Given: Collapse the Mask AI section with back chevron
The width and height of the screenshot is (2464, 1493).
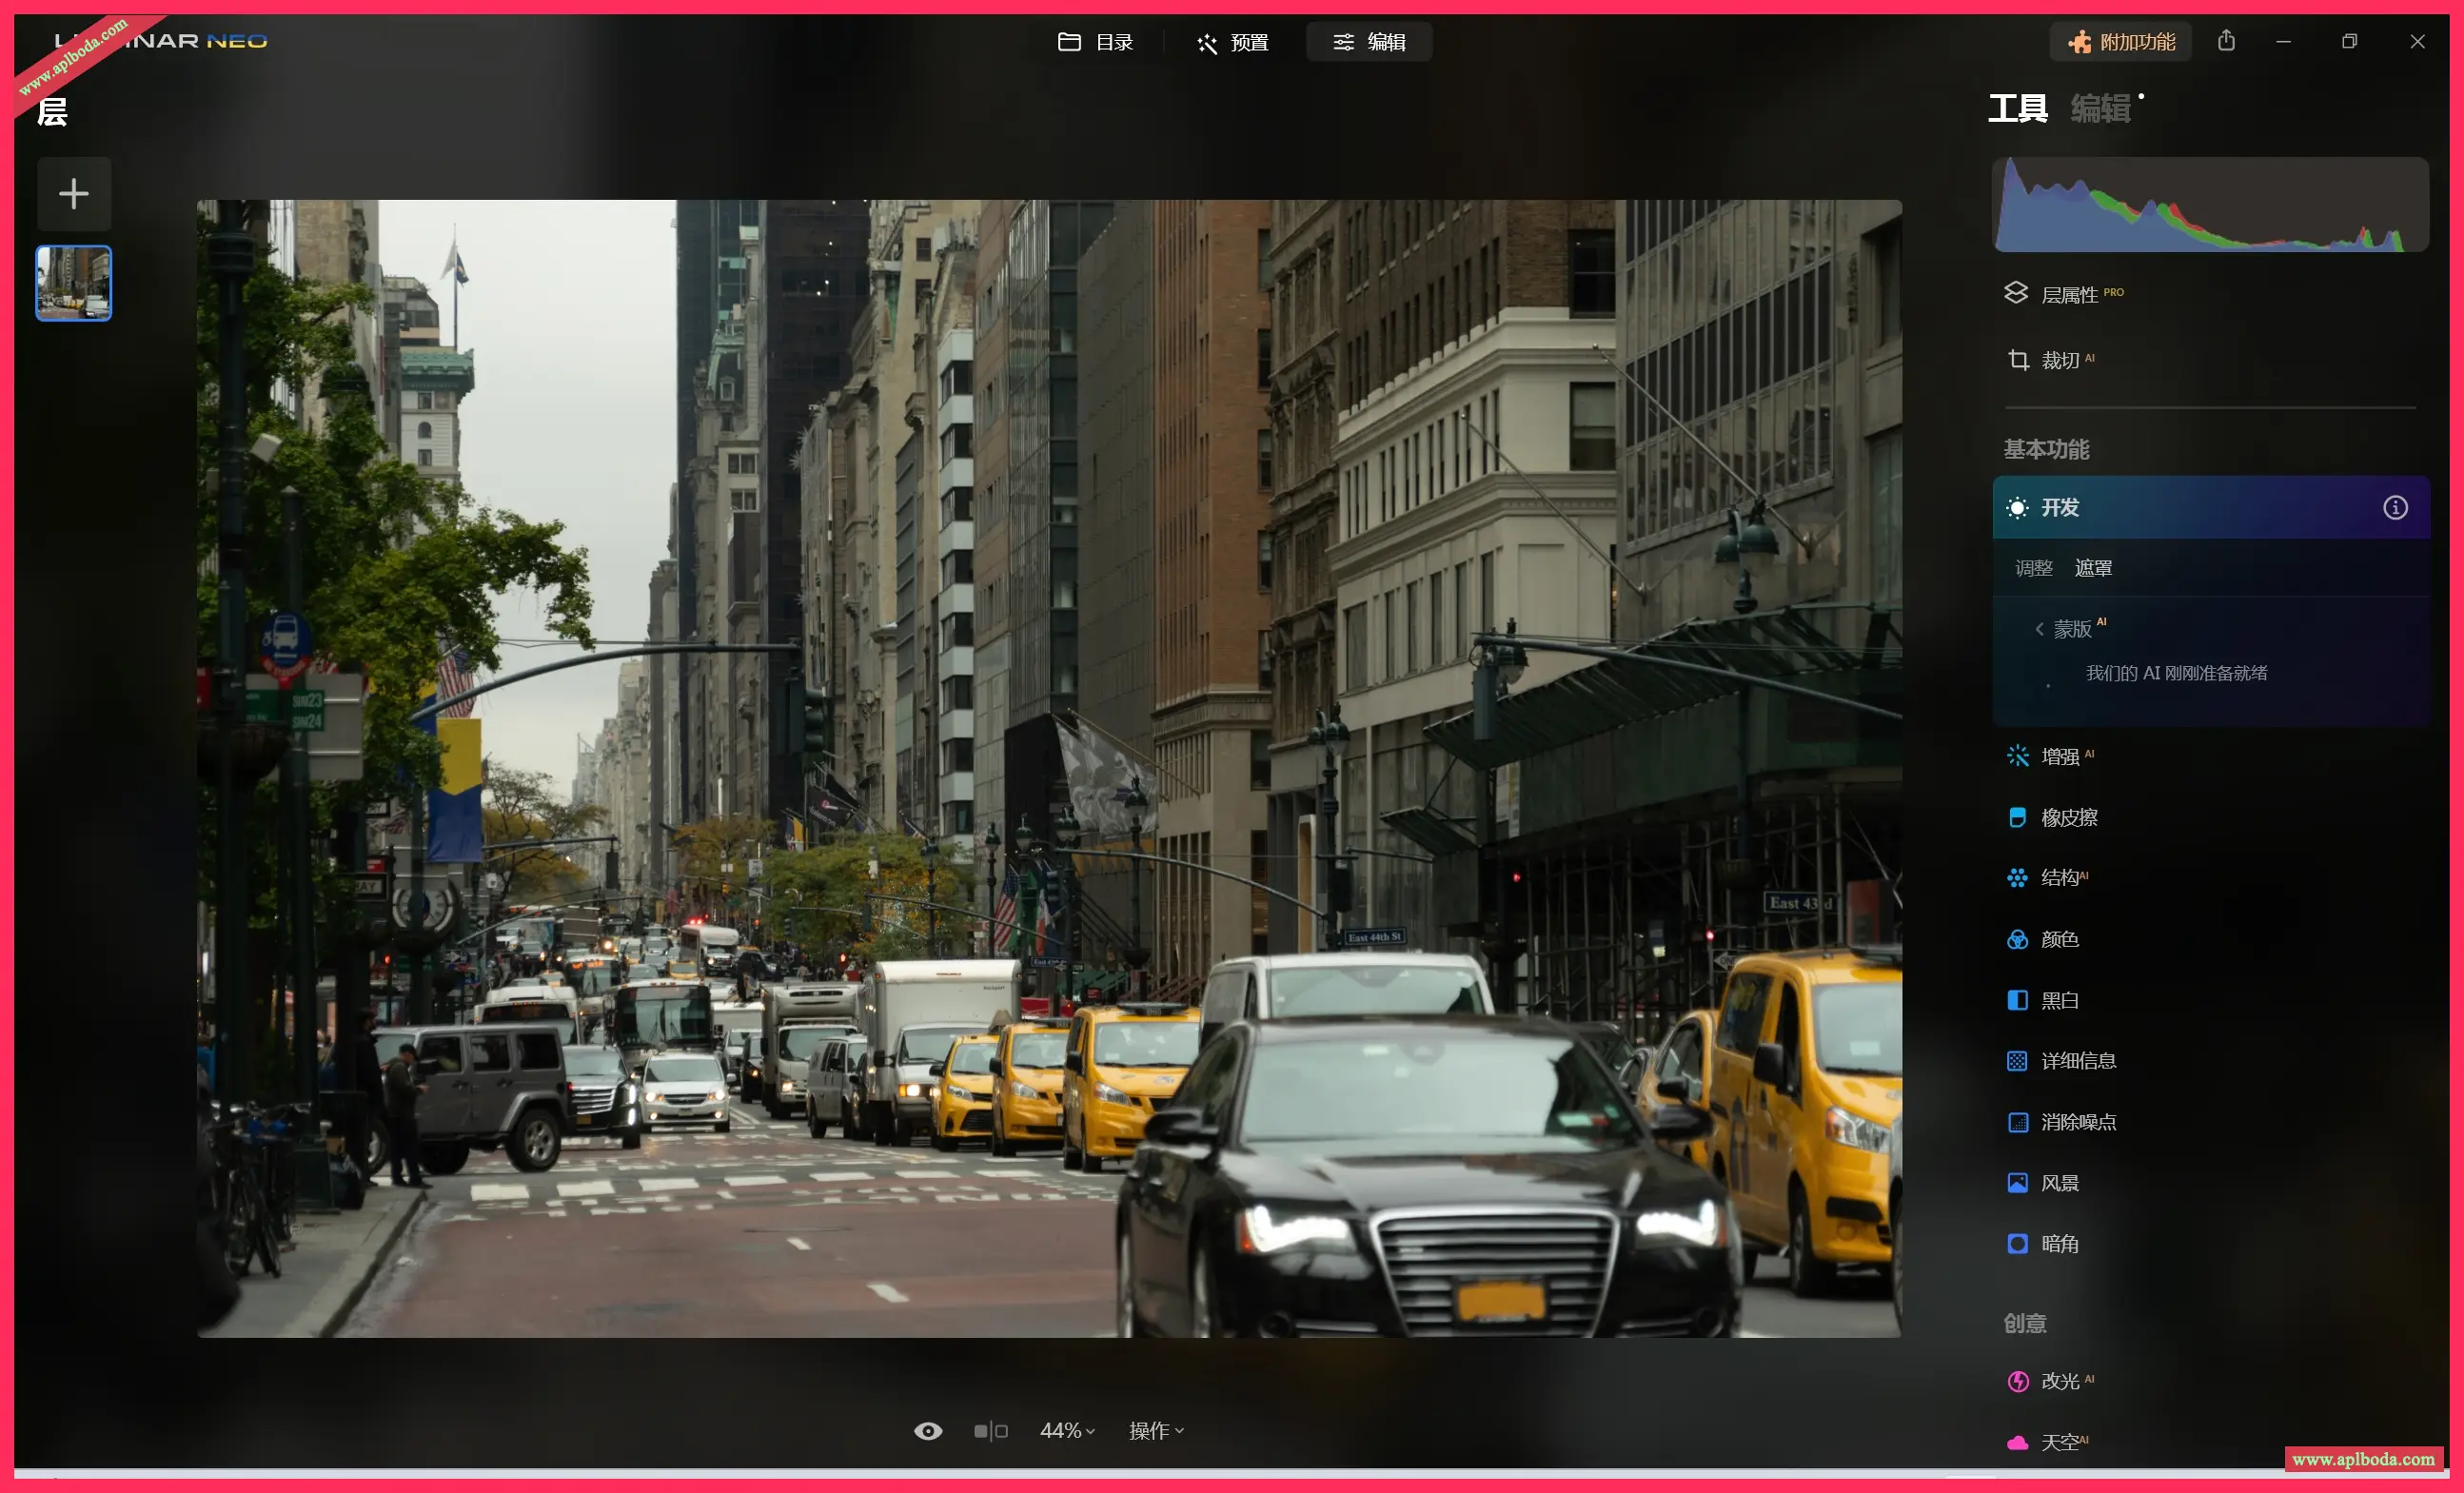Looking at the screenshot, I should [x=2039, y=629].
